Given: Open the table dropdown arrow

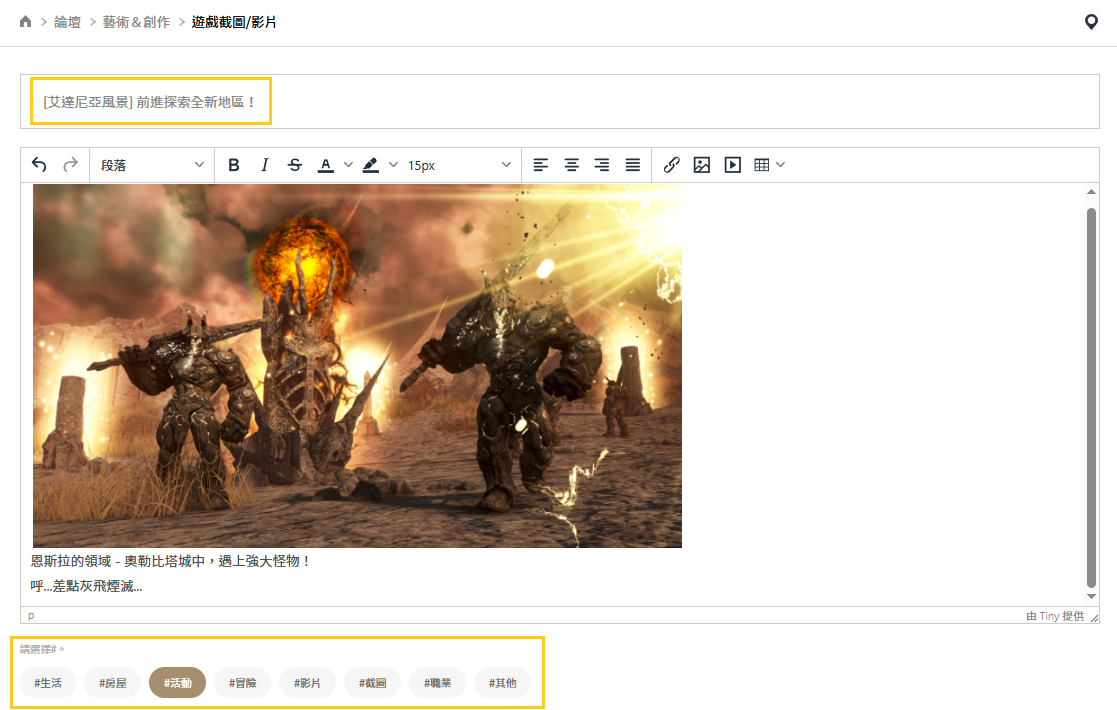Looking at the screenshot, I should click(x=781, y=165).
